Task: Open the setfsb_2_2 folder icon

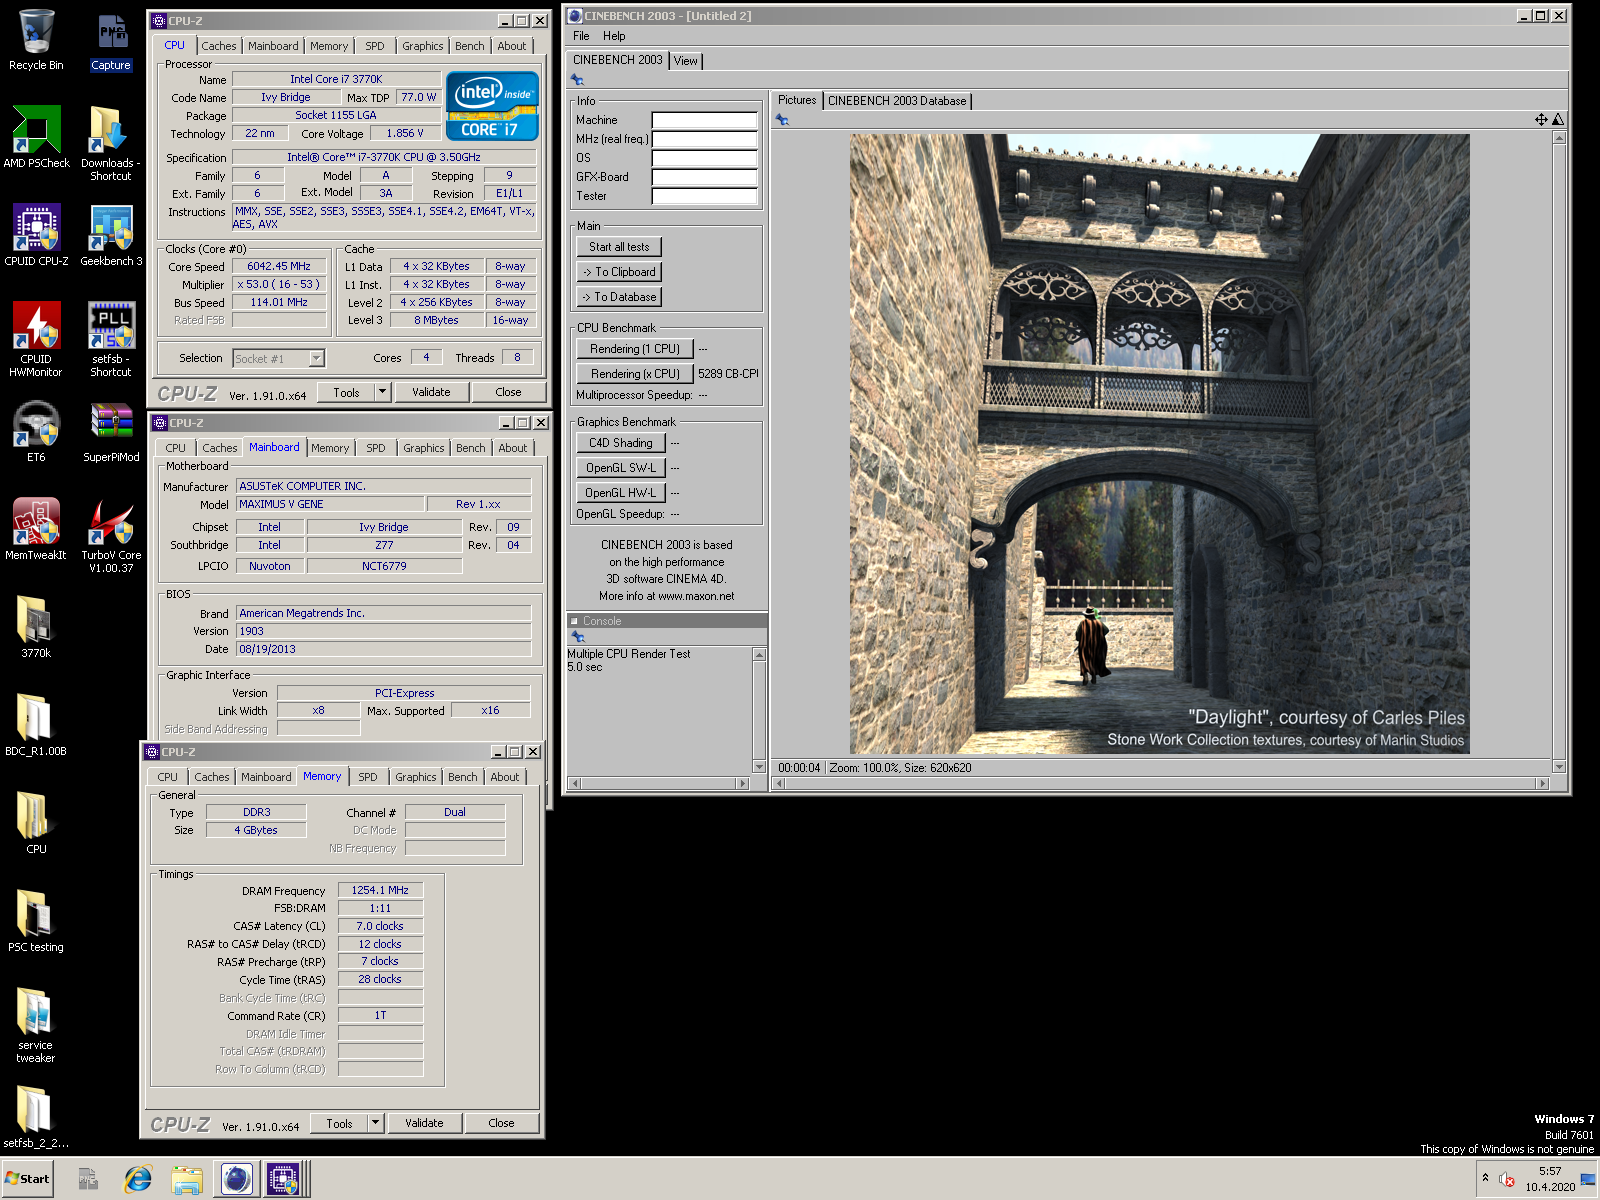Action: (x=36, y=1117)
